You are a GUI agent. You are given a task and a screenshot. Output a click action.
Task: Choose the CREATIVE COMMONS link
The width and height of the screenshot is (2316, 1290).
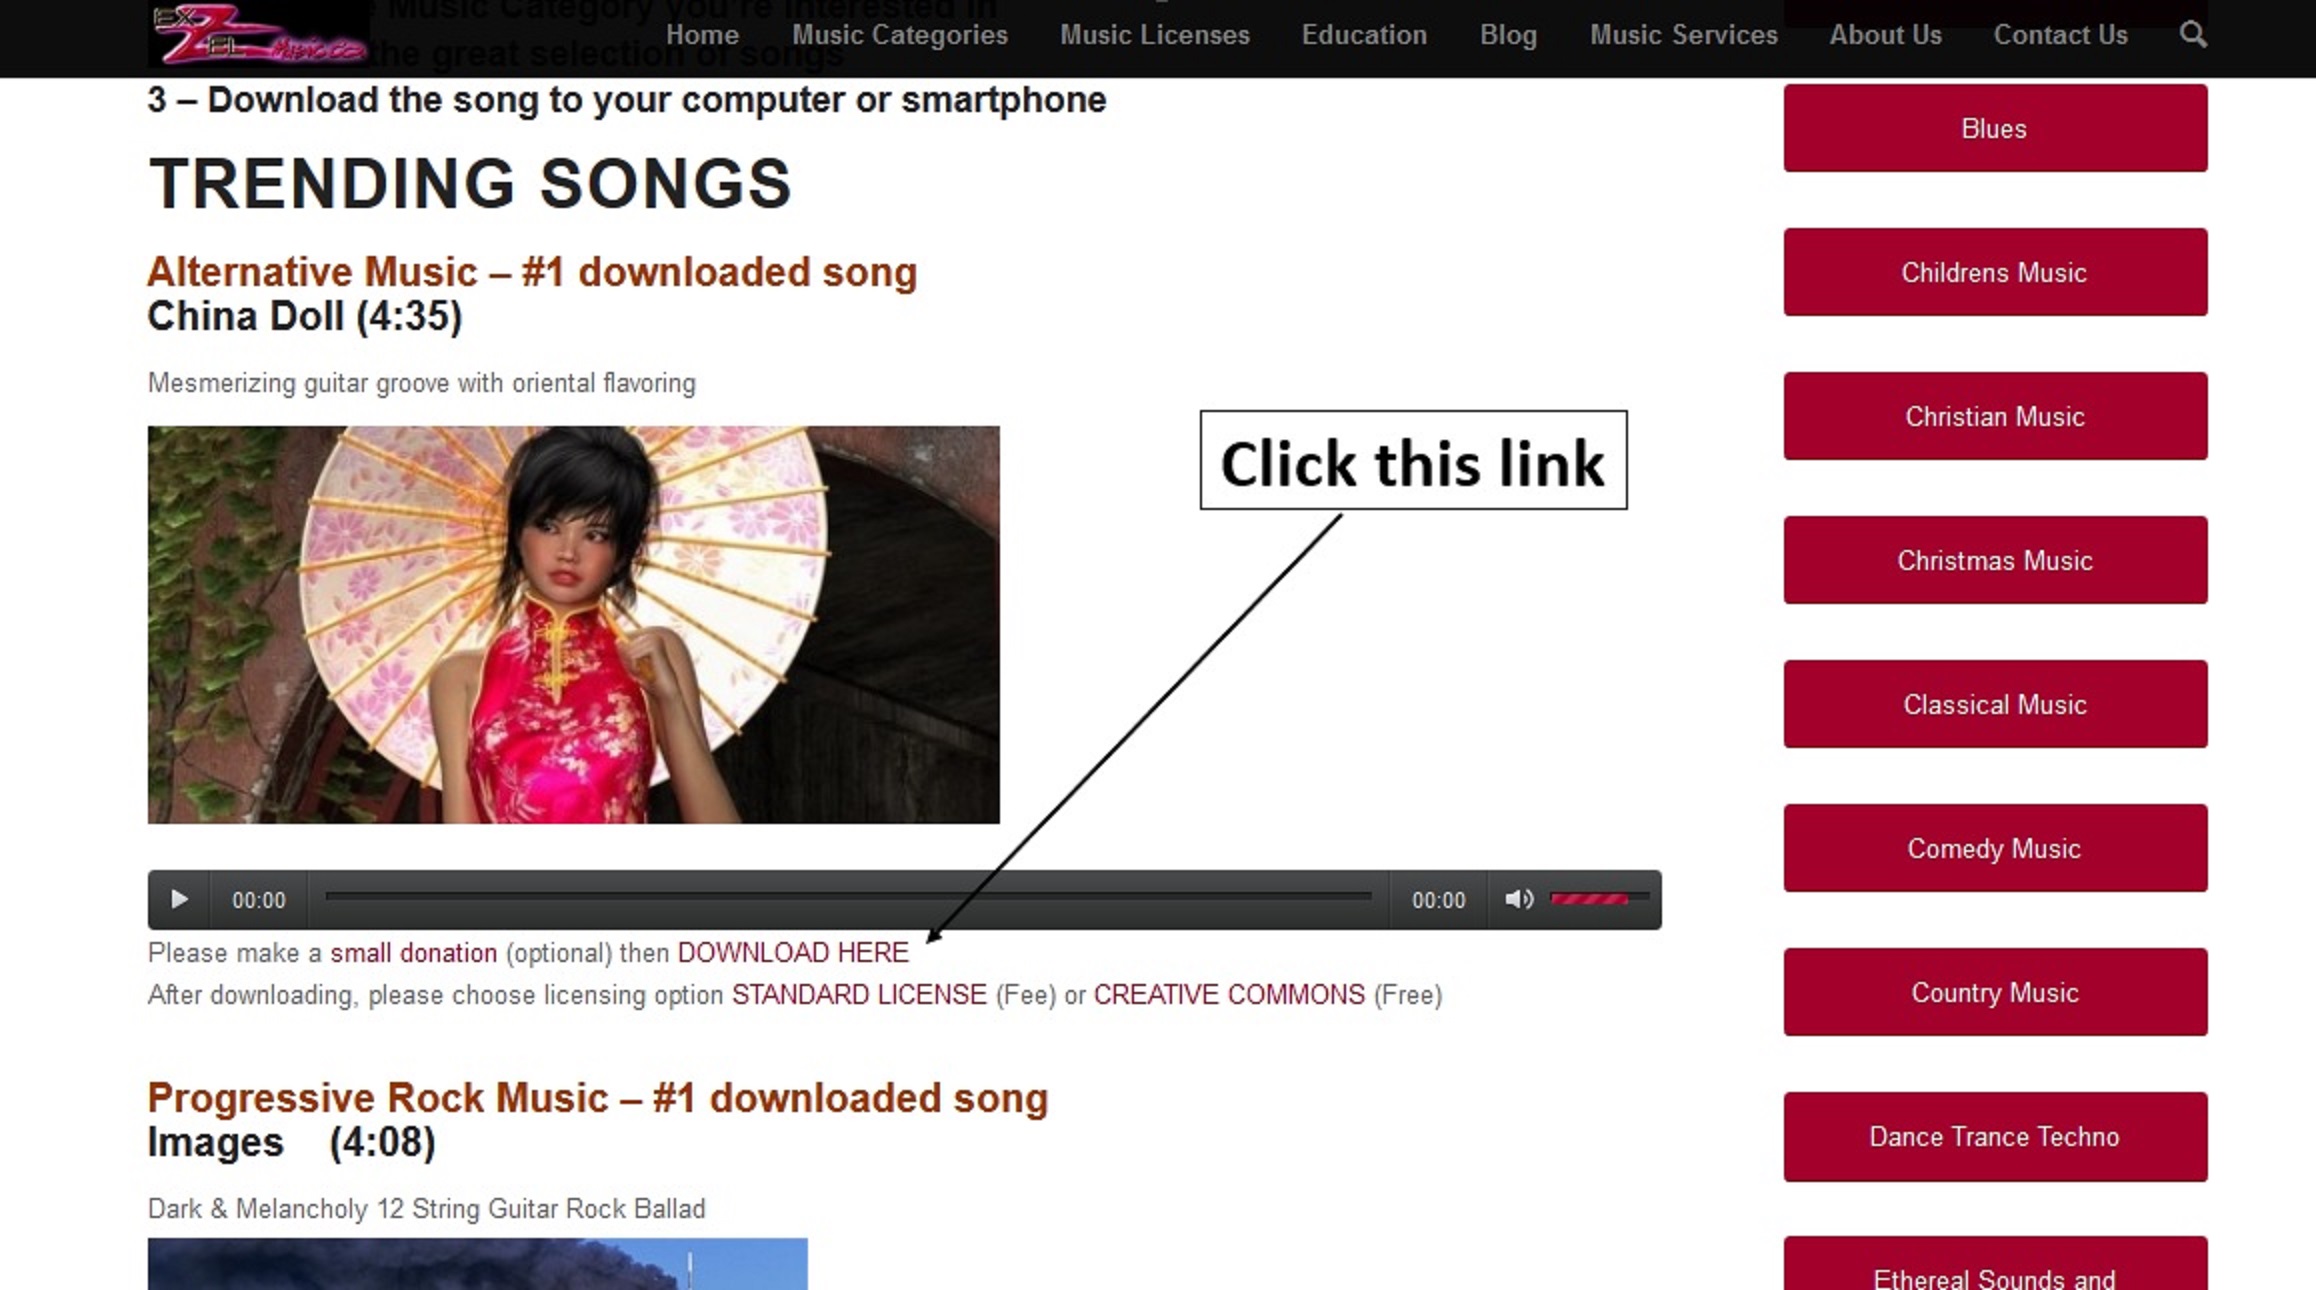pyautogui.click(x=1229, y=995)
